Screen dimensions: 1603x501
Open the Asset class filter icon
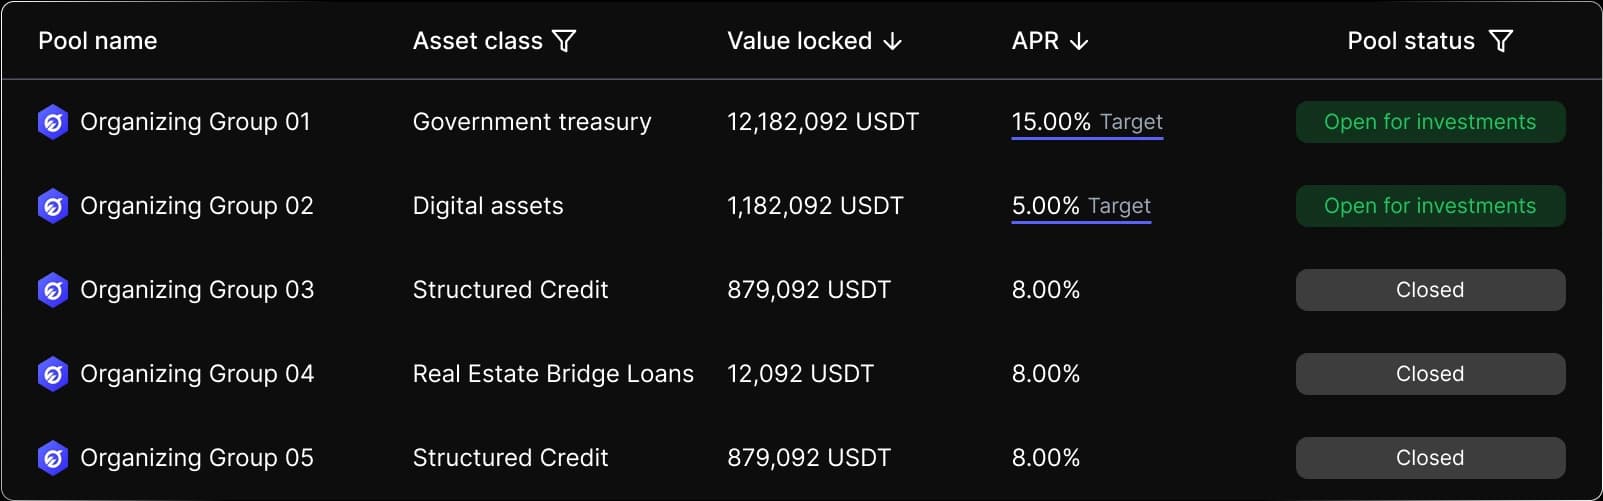click(564, 41)
